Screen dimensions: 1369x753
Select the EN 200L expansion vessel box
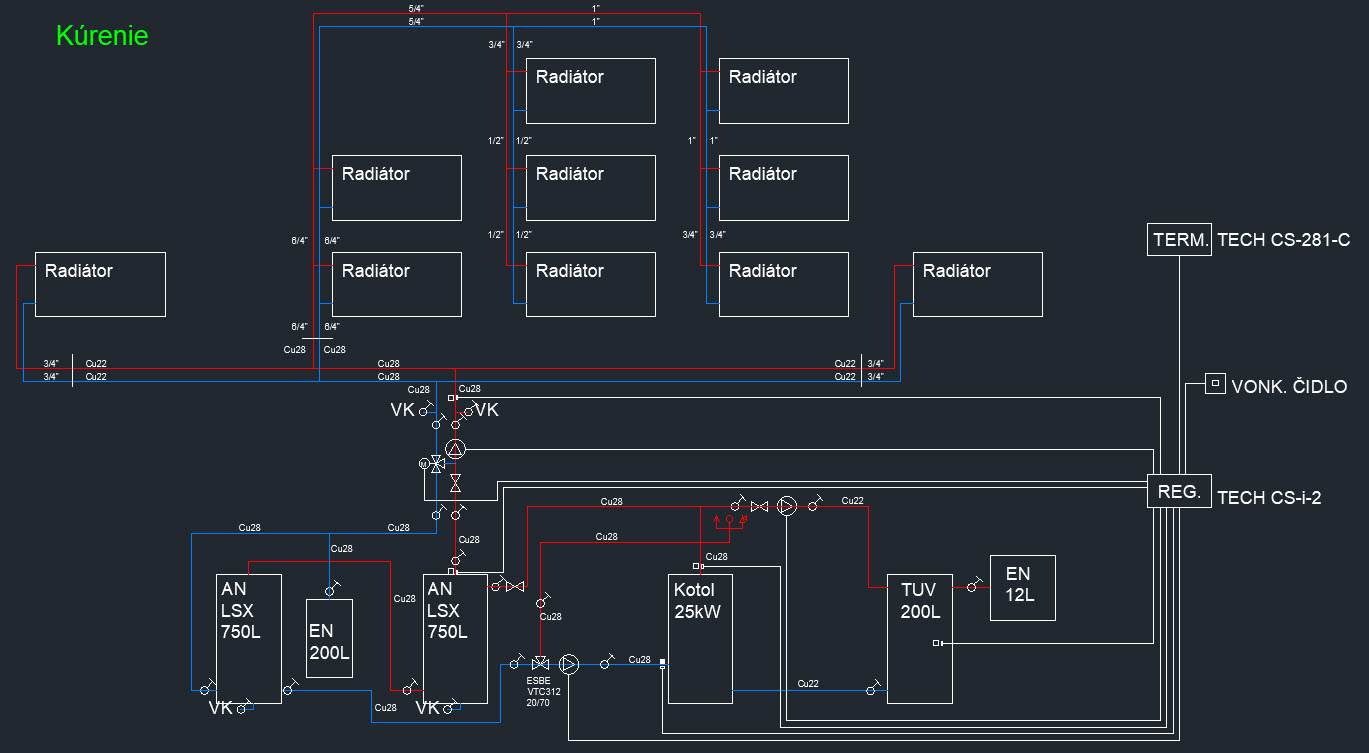329,638
